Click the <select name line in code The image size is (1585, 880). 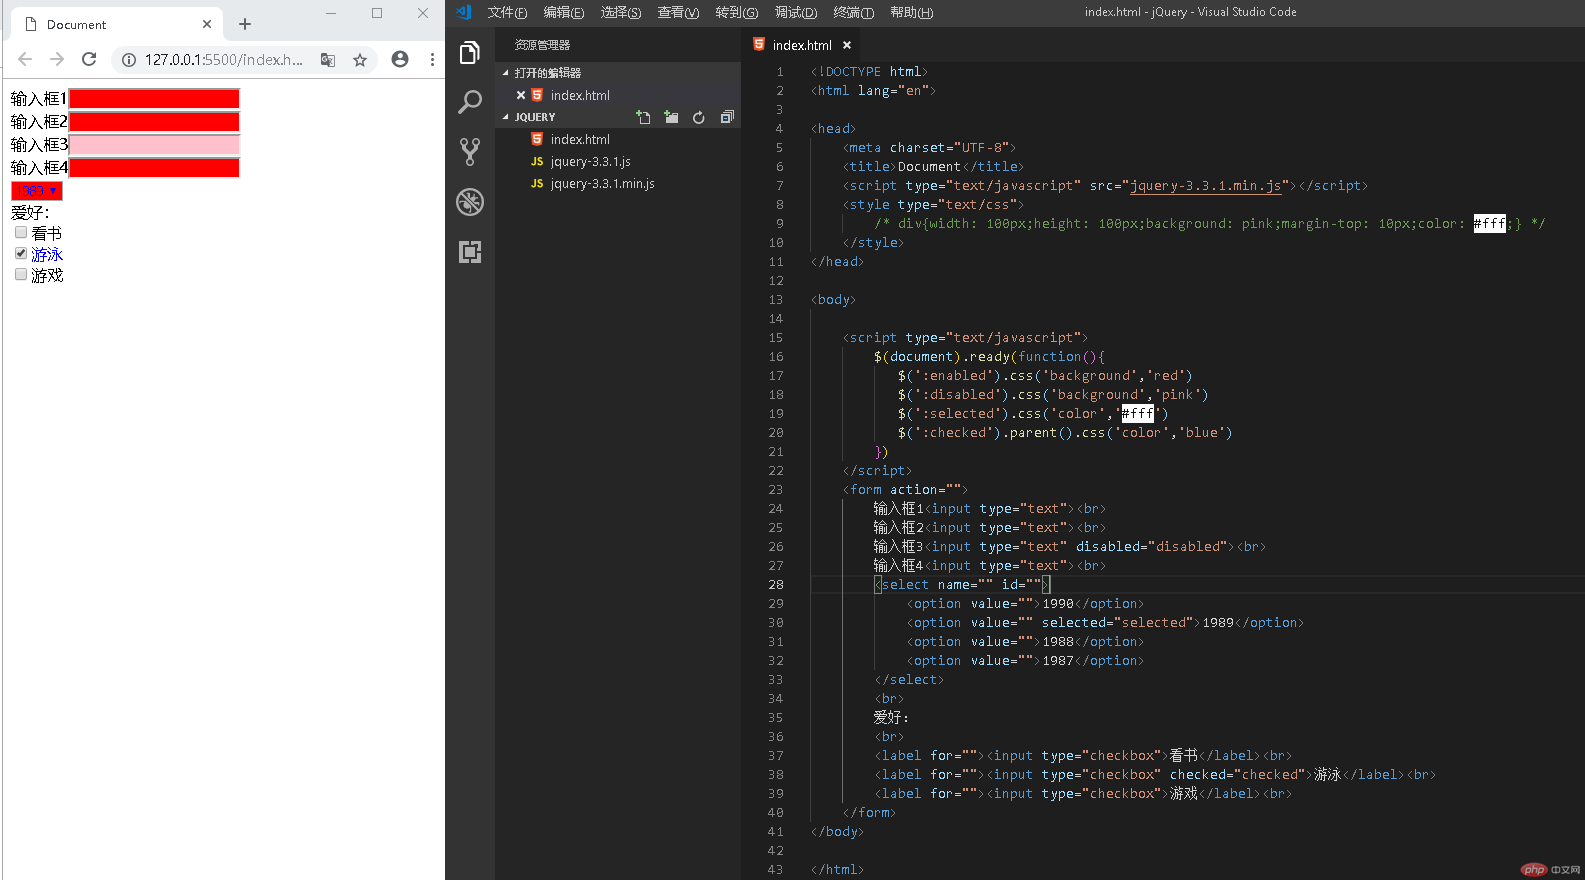[x=961, y=585]
